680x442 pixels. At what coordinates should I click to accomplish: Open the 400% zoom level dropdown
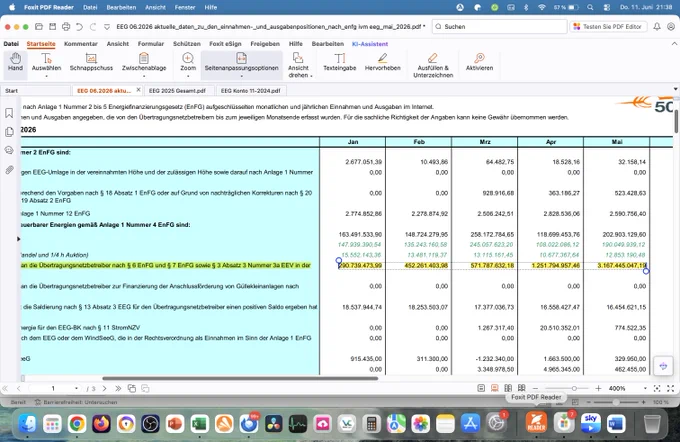click(x=645, y=388)
